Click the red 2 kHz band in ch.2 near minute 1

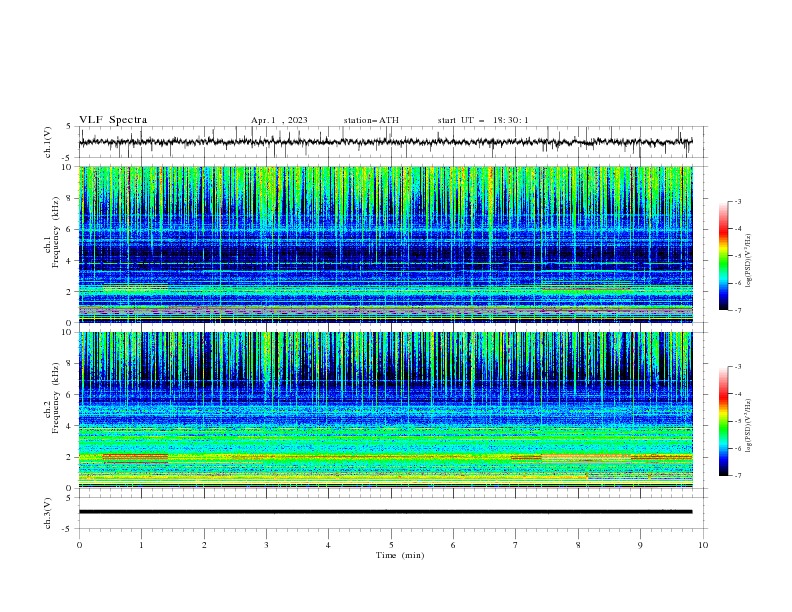(x=135, y=456)
